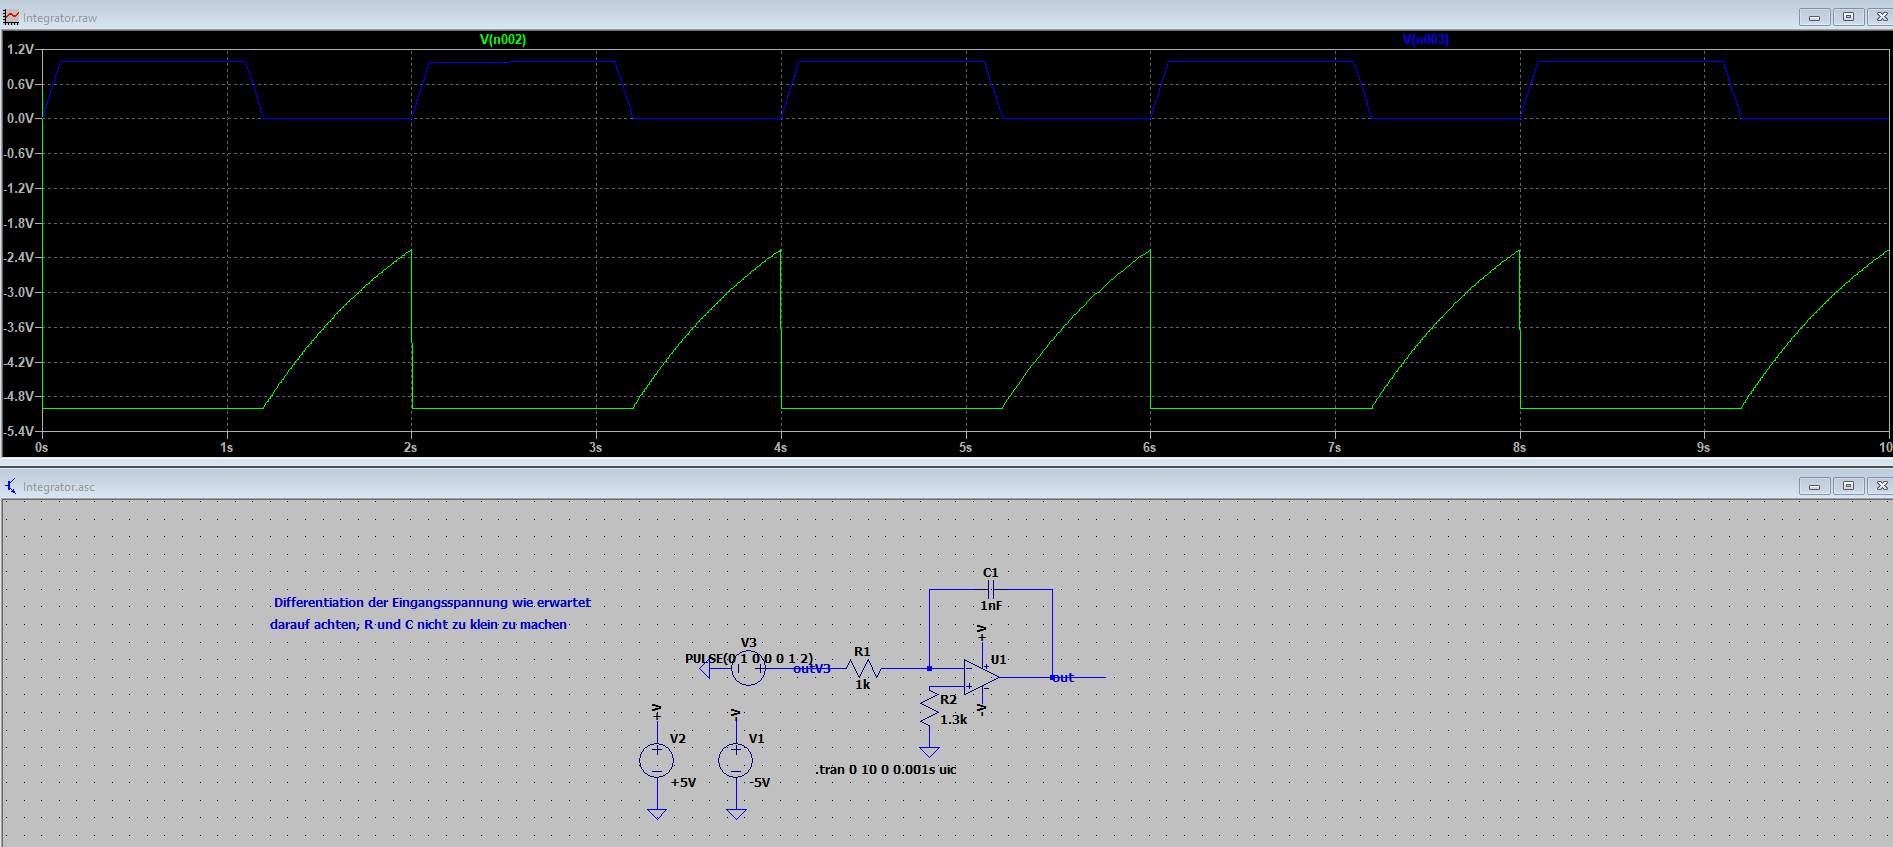Viewport: 1893px width, 847px height.
Task: Click the R1 reference label
Action: tap(862, 652)
